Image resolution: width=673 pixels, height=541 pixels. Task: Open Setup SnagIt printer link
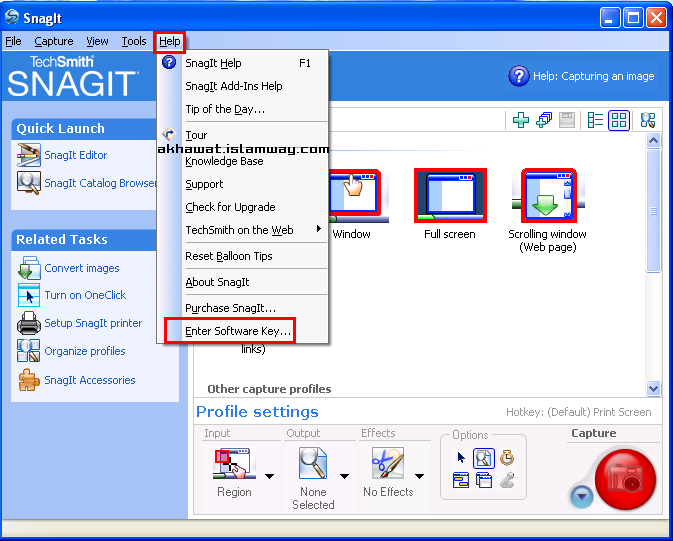point(93,323)
